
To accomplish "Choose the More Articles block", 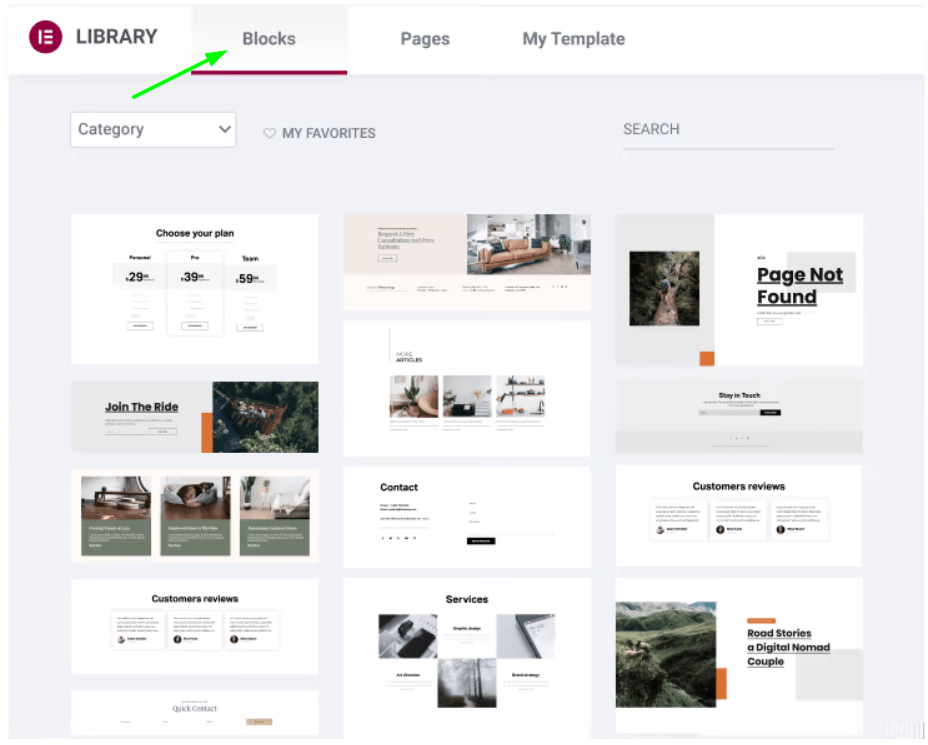I will pos(467,388).
